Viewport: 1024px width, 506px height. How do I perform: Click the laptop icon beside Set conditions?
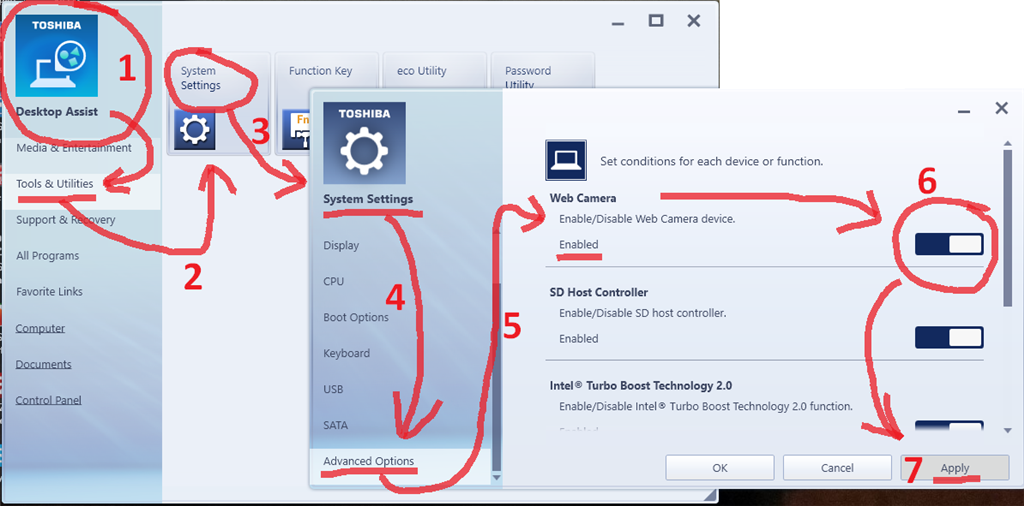[566, 160]
